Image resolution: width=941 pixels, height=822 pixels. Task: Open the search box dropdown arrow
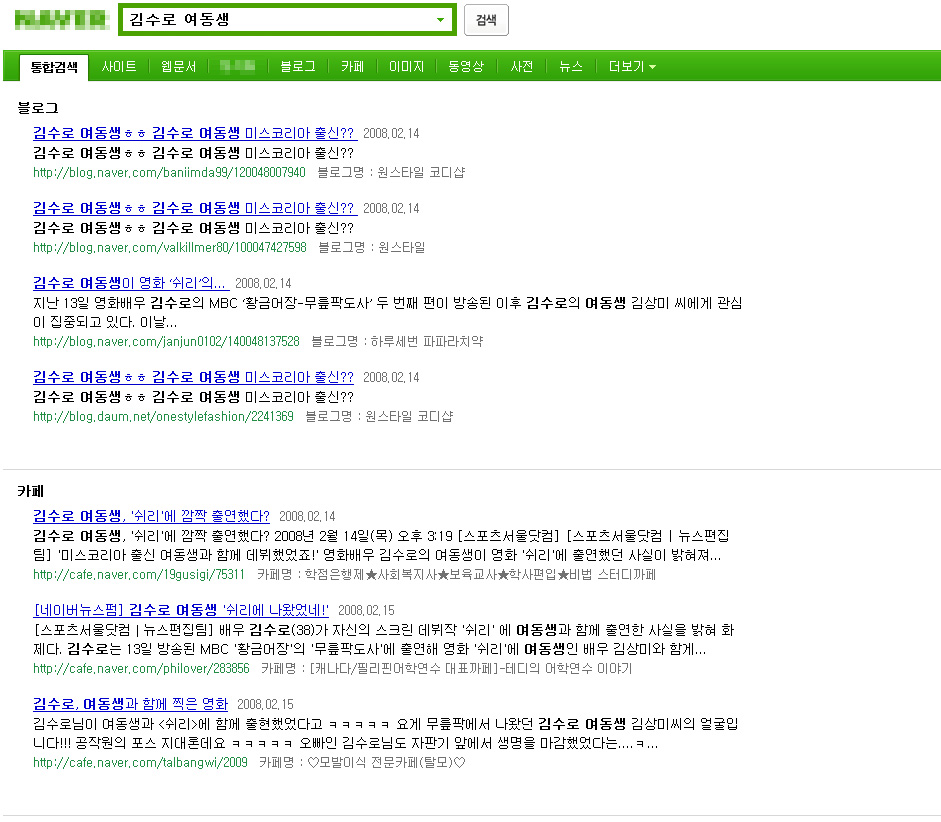[441, 20]
